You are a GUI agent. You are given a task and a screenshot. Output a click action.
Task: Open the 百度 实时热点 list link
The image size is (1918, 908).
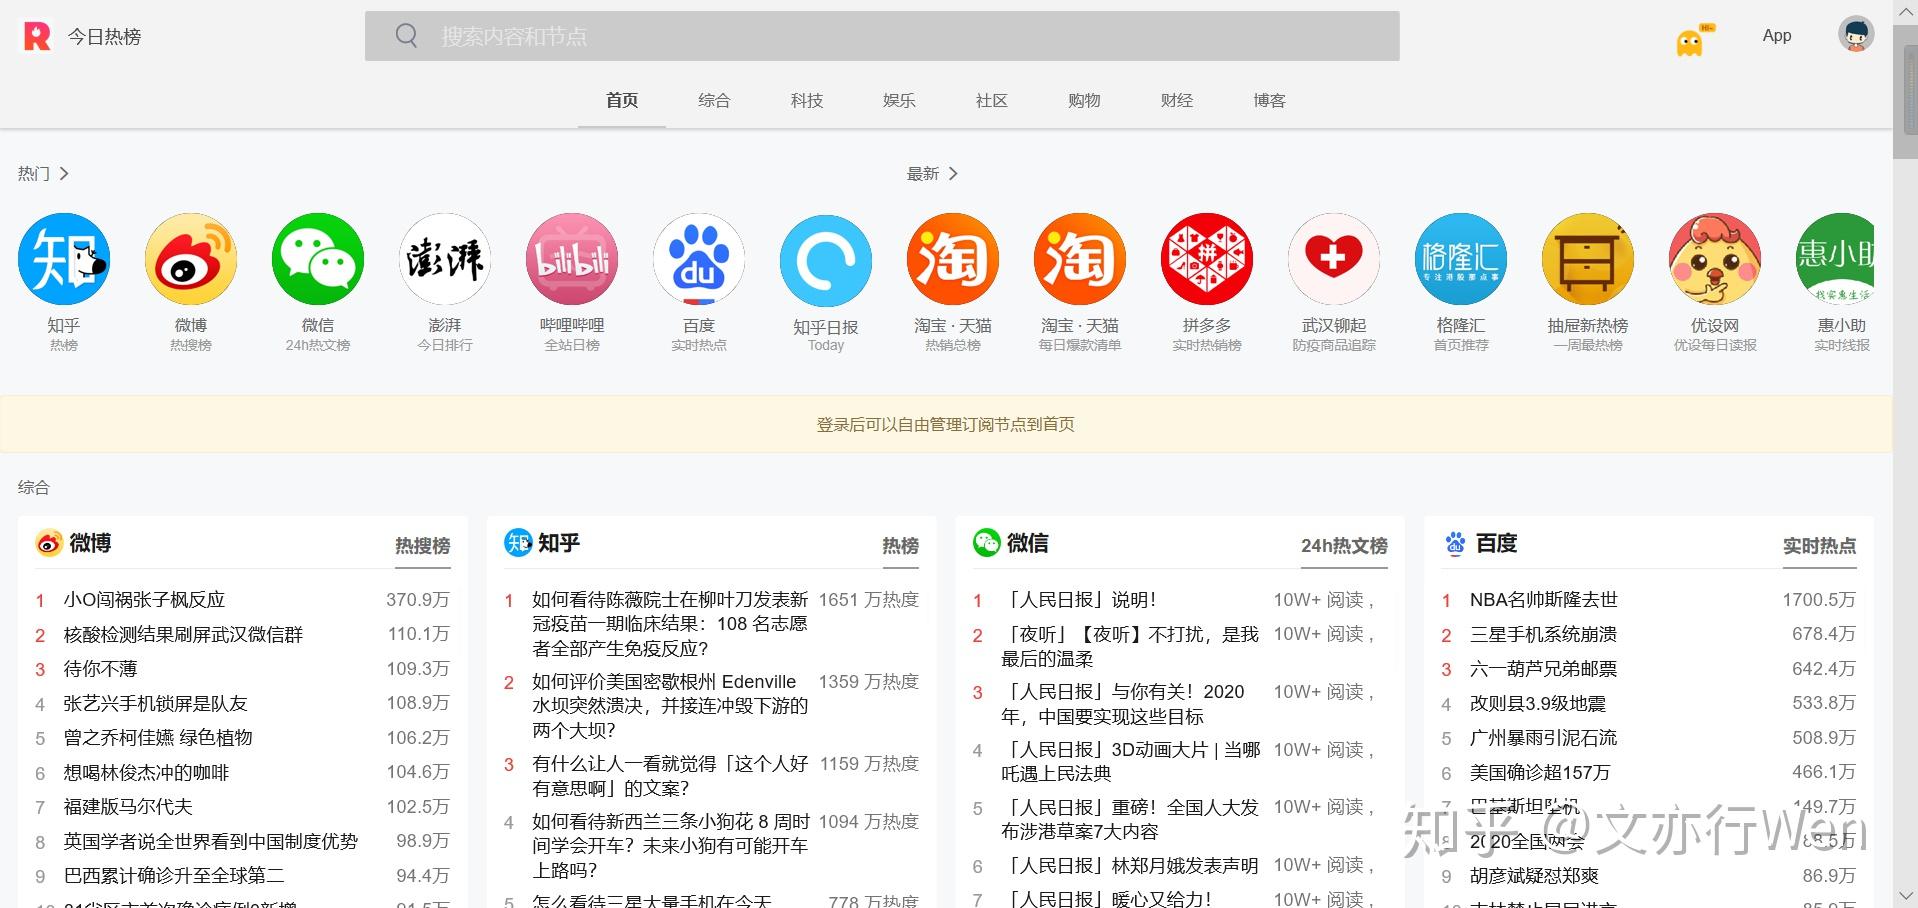point(1820,546)
